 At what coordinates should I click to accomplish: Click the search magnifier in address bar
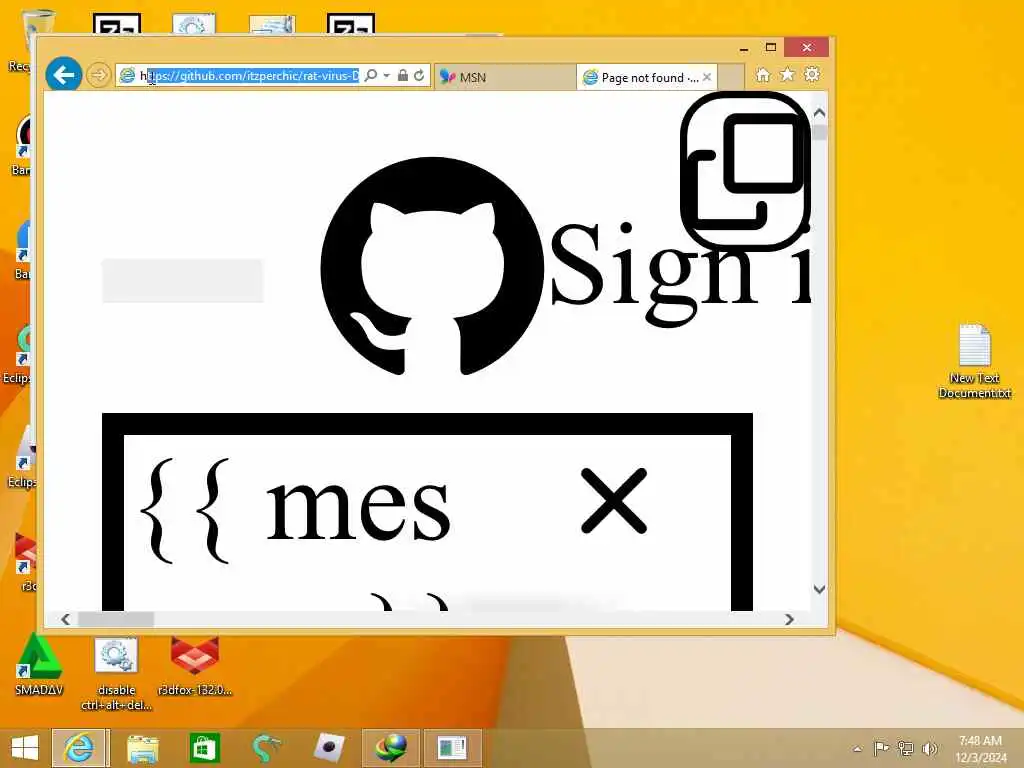coord(370,76)
